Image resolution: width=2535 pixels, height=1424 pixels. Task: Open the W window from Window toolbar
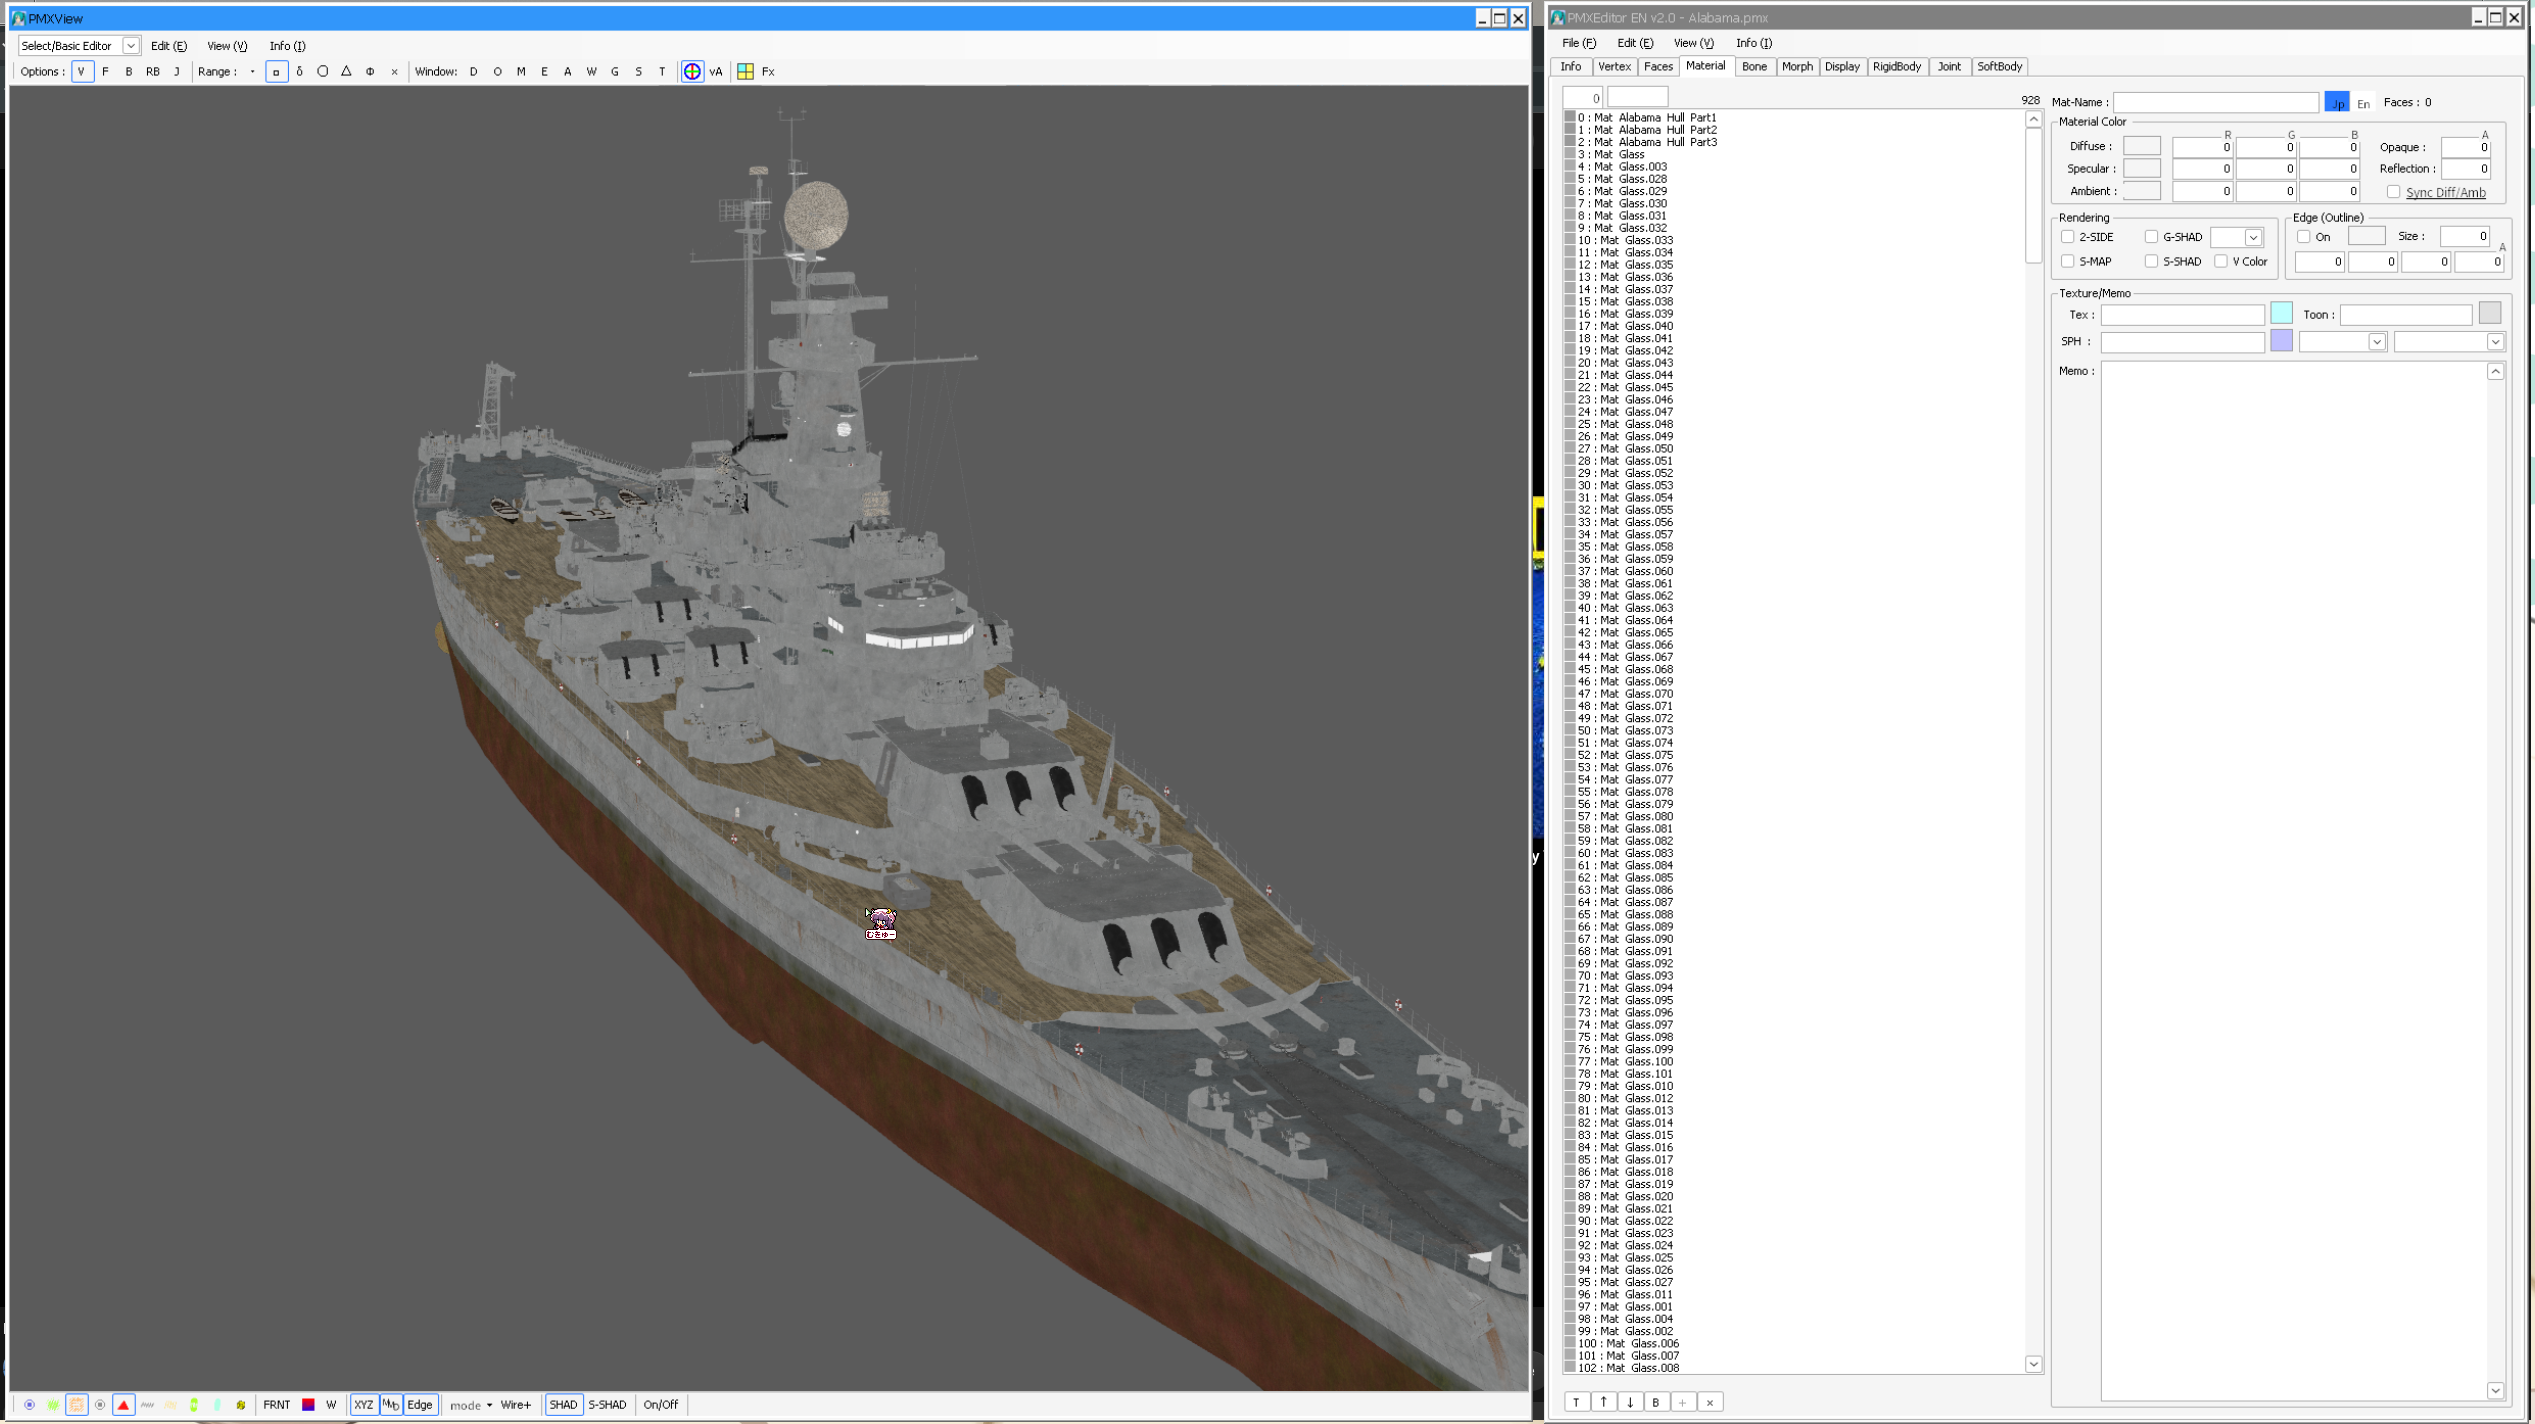[x=591, y=71]
